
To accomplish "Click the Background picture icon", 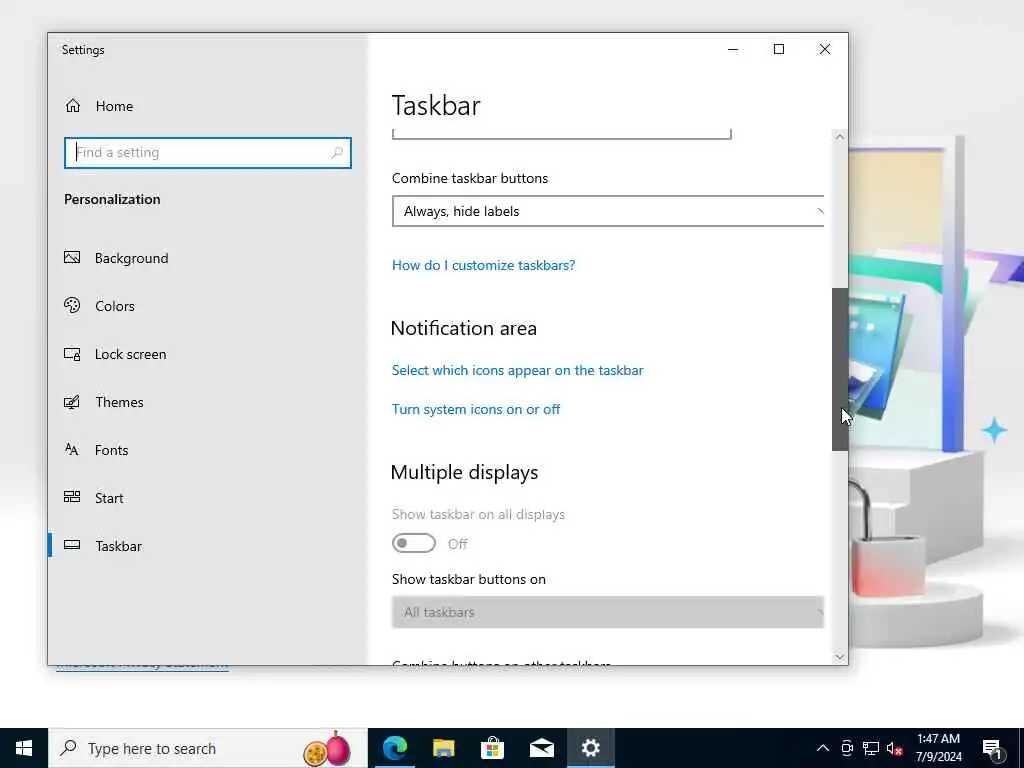I will [x=72, y=257].
